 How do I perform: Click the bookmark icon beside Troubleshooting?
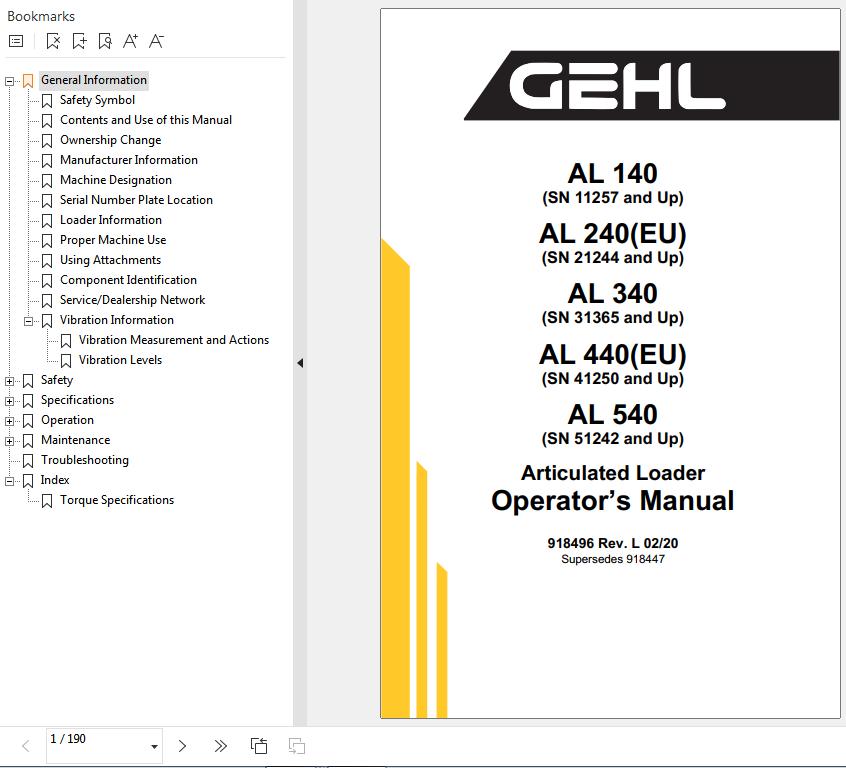click(x=28, y=461)
